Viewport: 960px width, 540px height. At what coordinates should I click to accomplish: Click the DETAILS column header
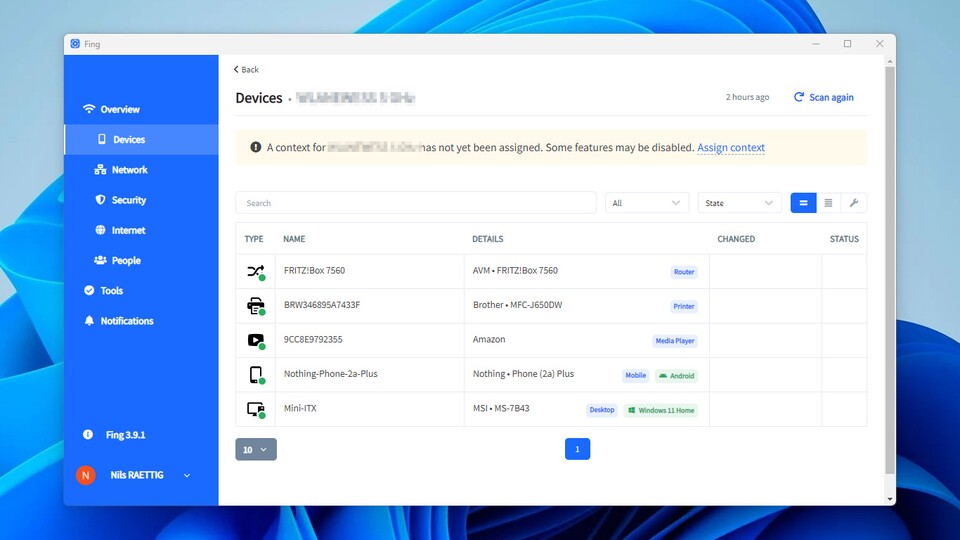[487, 239]
